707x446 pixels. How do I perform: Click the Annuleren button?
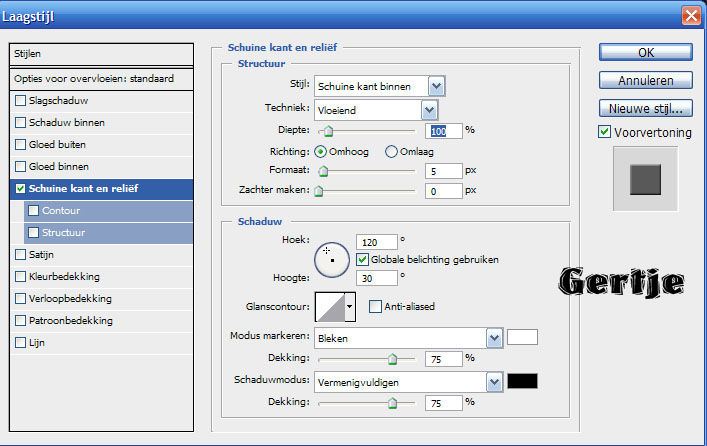646,80
